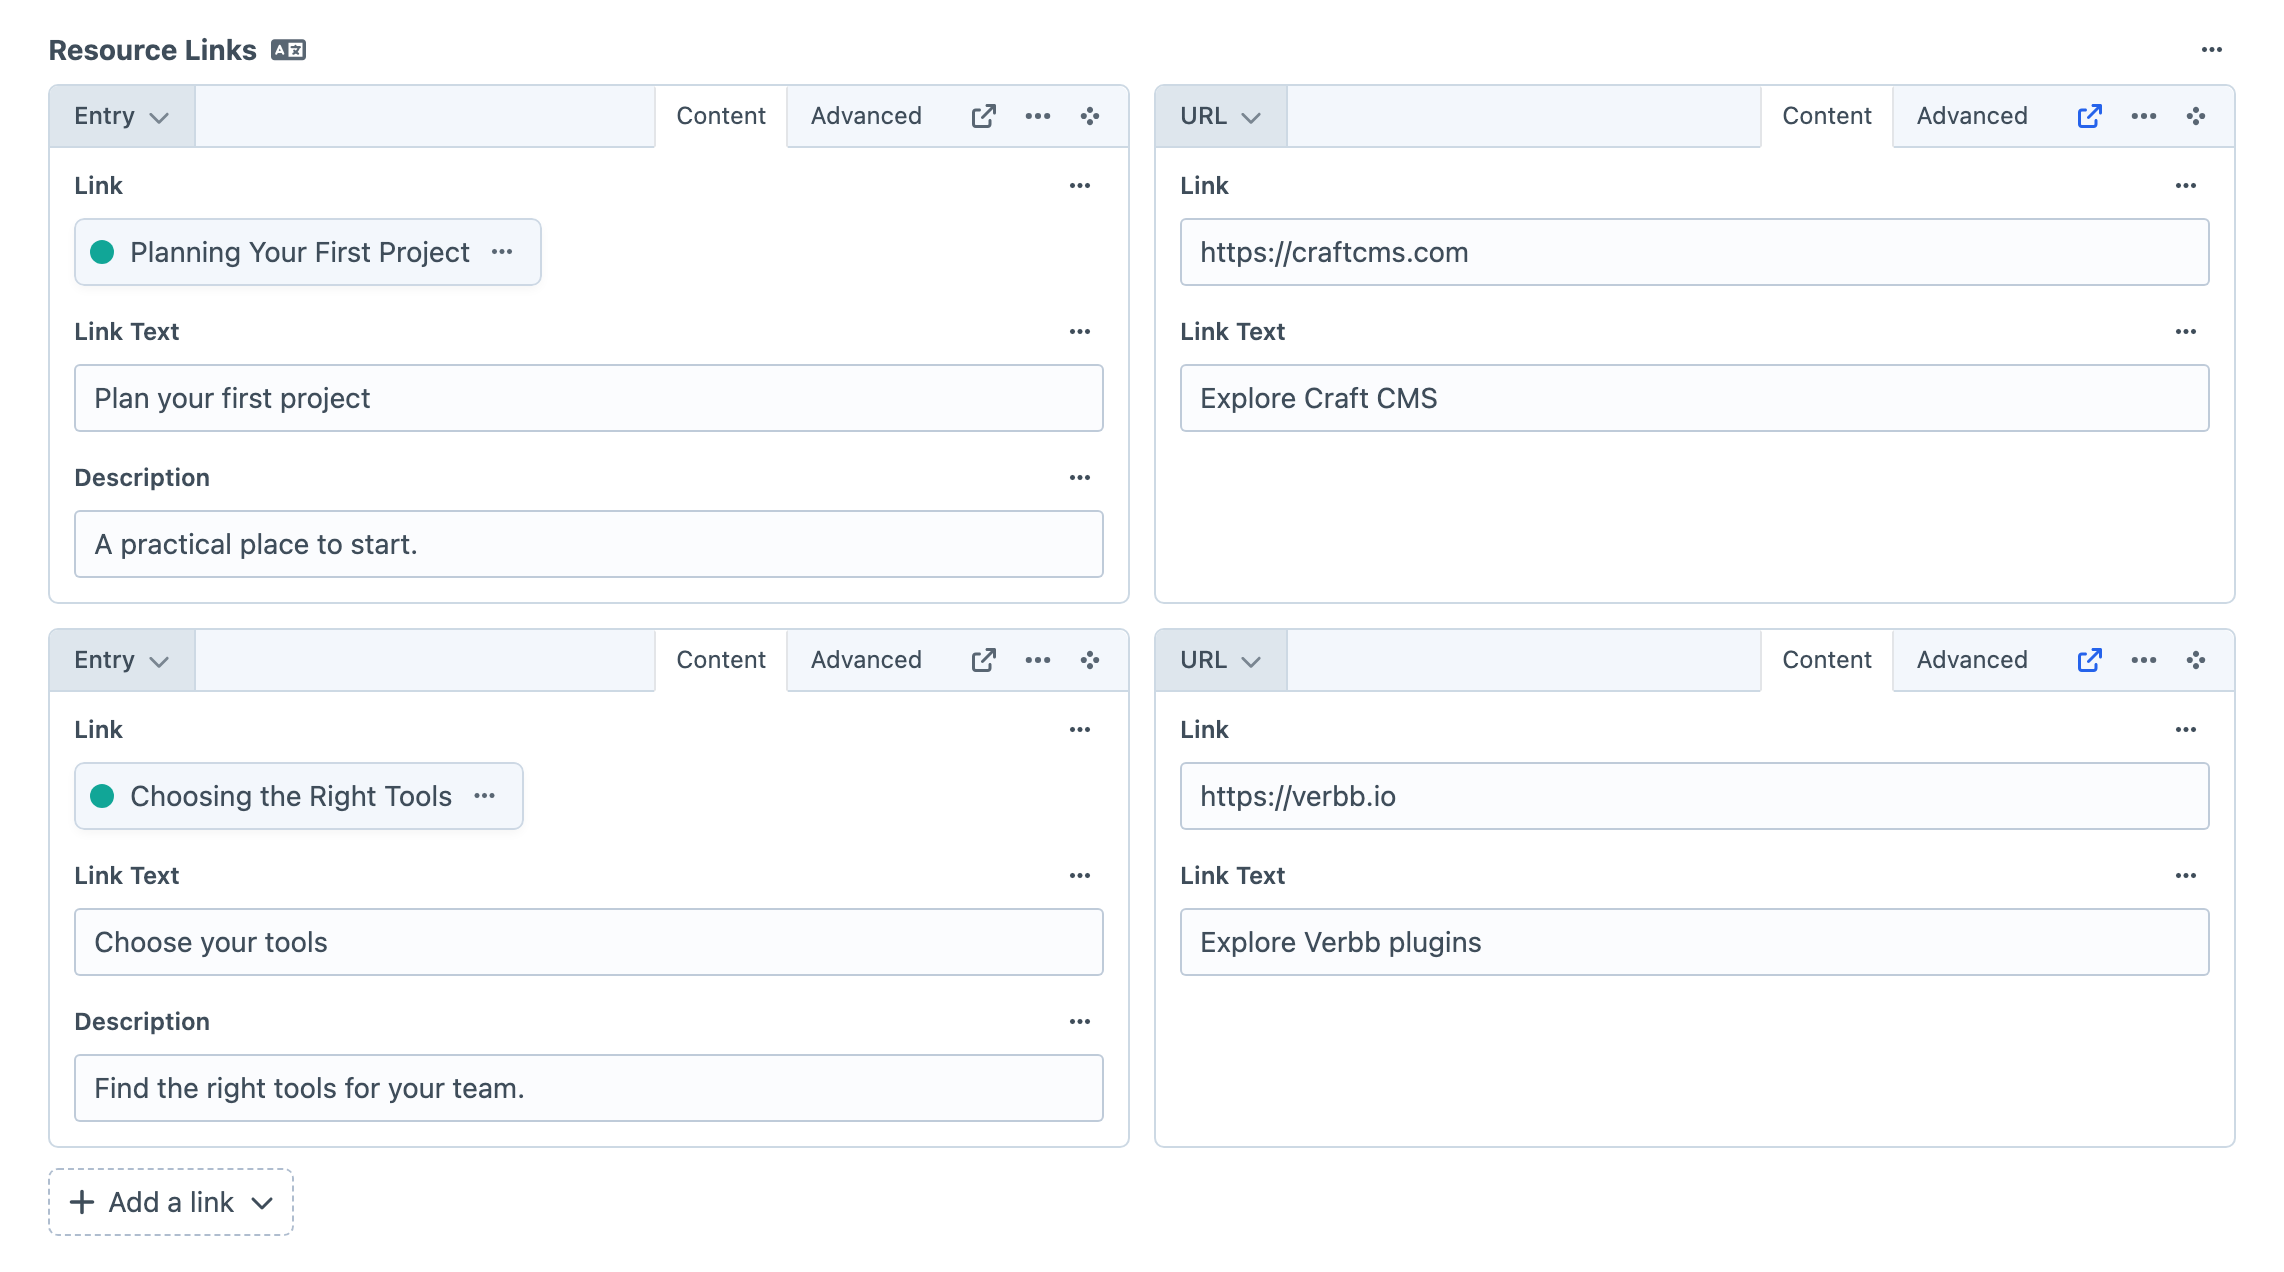Open block actions menu for Choosing the Right Tools block
Image resolution: width=2284 pixels, height=1272 pixels.
click(1038, 660)
